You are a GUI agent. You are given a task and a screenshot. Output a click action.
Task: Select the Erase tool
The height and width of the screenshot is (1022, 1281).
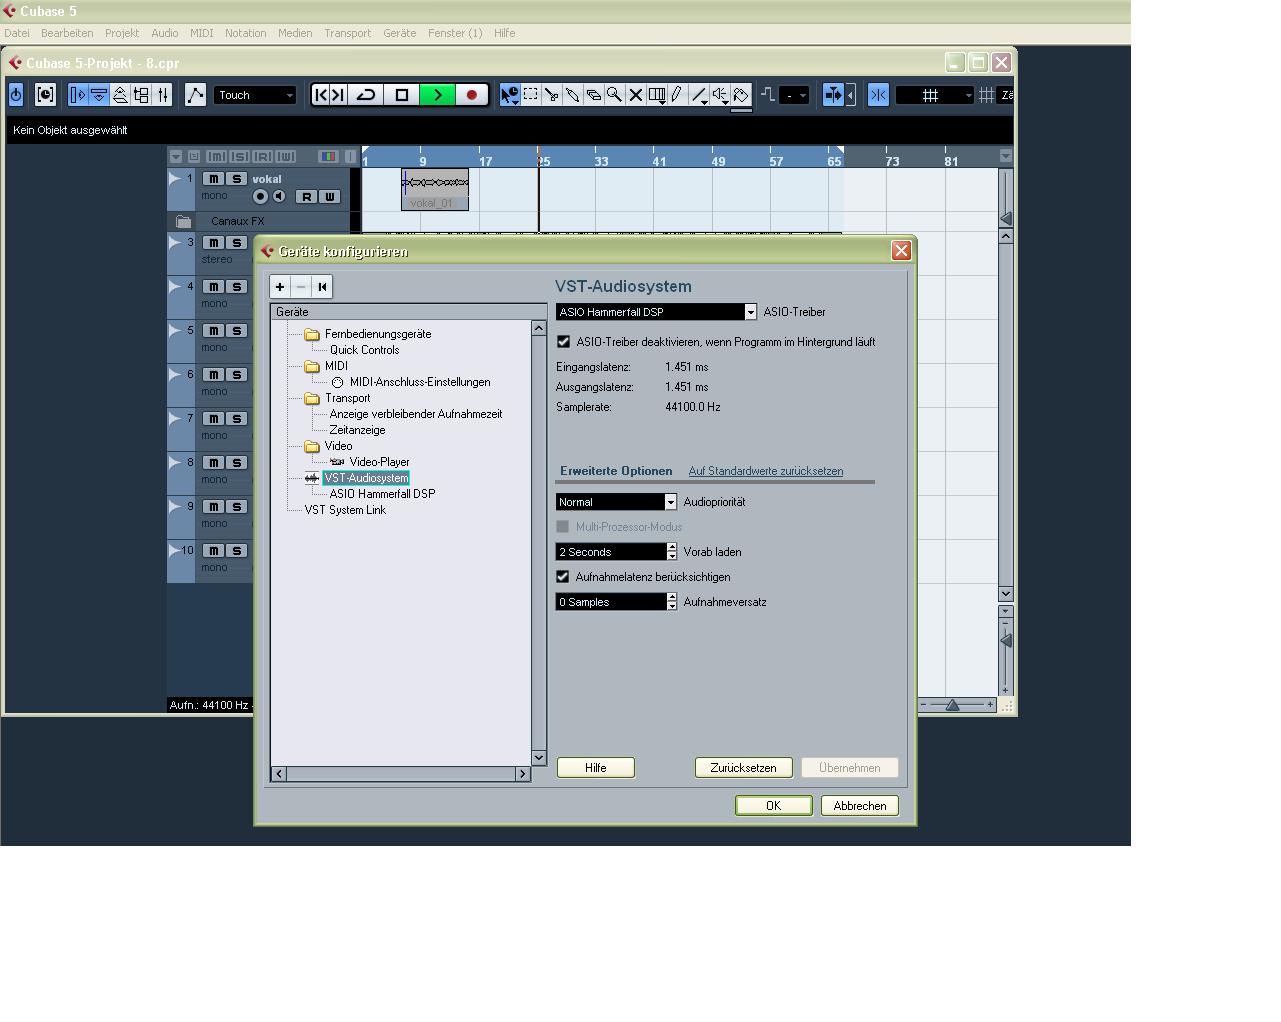[594, 95]
